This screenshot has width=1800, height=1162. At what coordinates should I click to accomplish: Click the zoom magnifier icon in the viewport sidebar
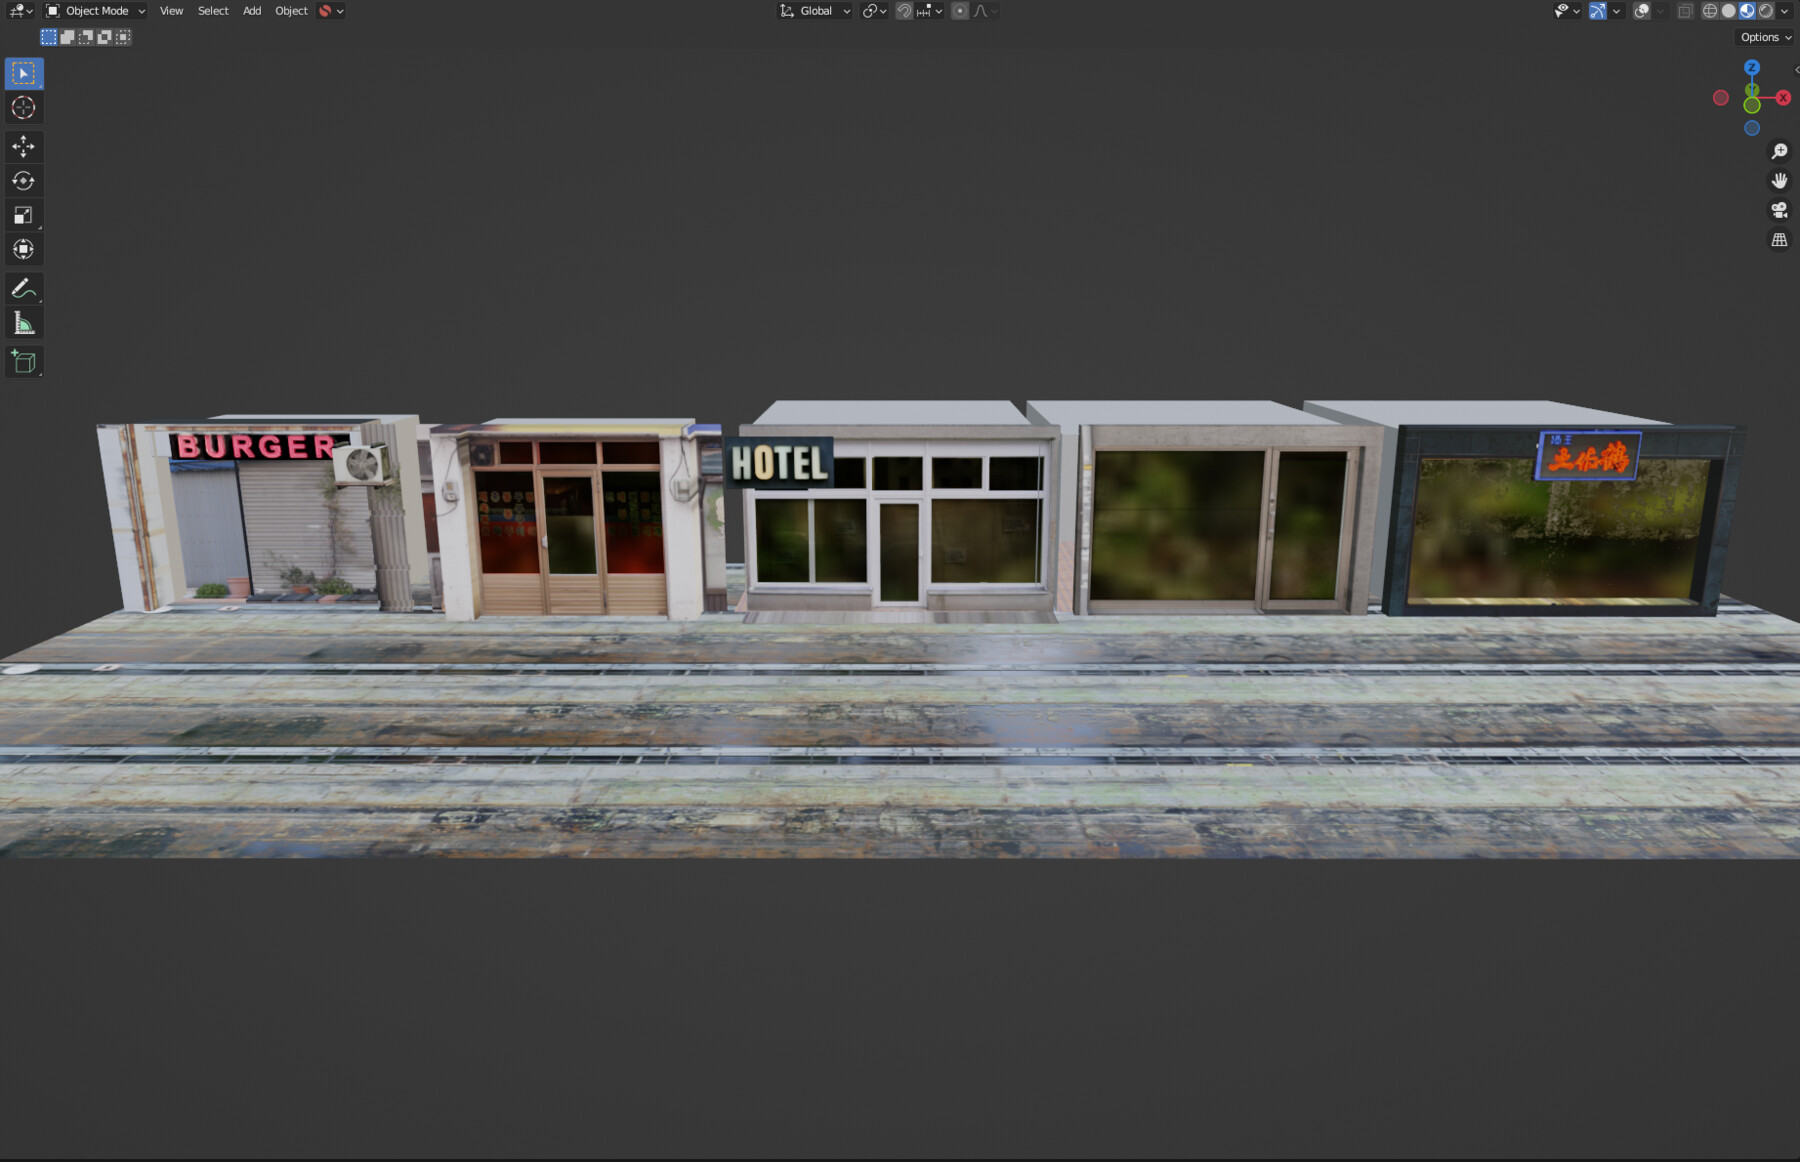click(x=1780, y=150)
